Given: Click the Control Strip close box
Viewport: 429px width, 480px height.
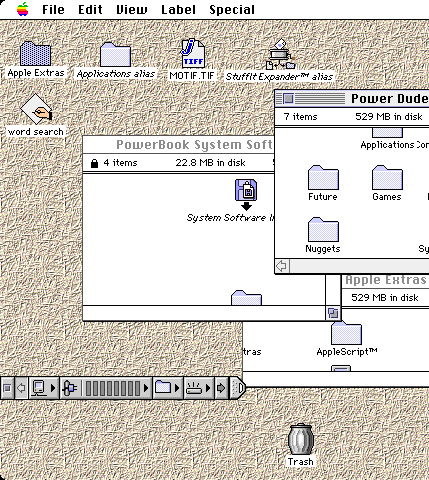Looking at the screenshot, I should click(x=7, y=388).
